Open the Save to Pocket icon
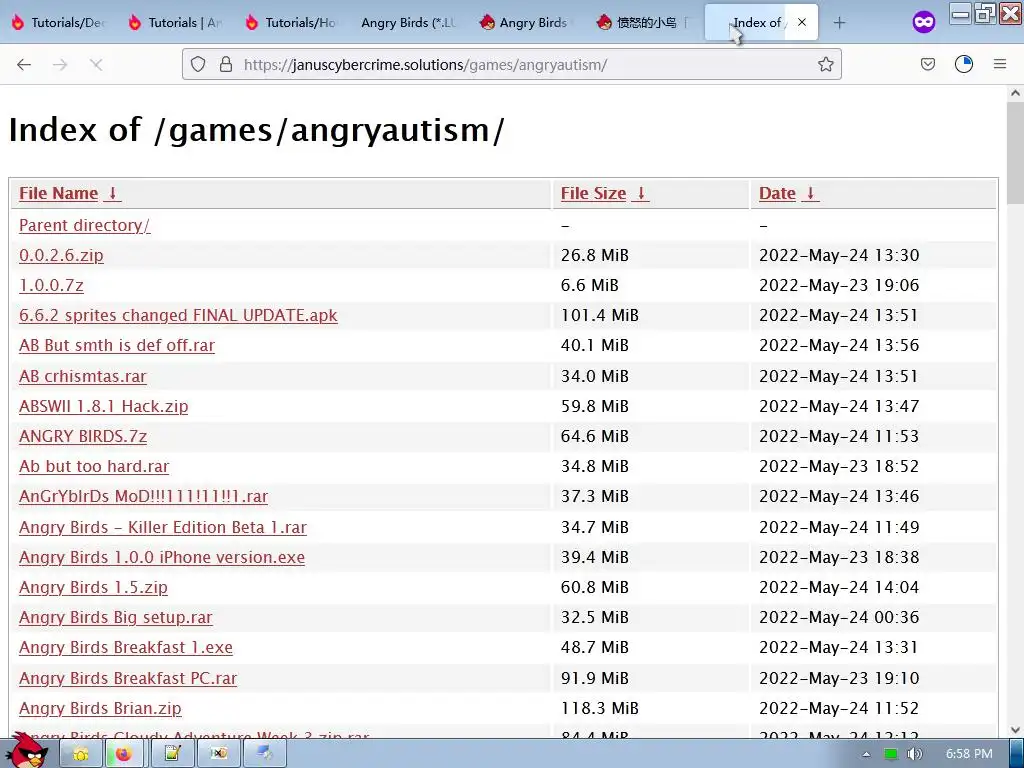Screen dimensions: 1024x768 point(927,64)
